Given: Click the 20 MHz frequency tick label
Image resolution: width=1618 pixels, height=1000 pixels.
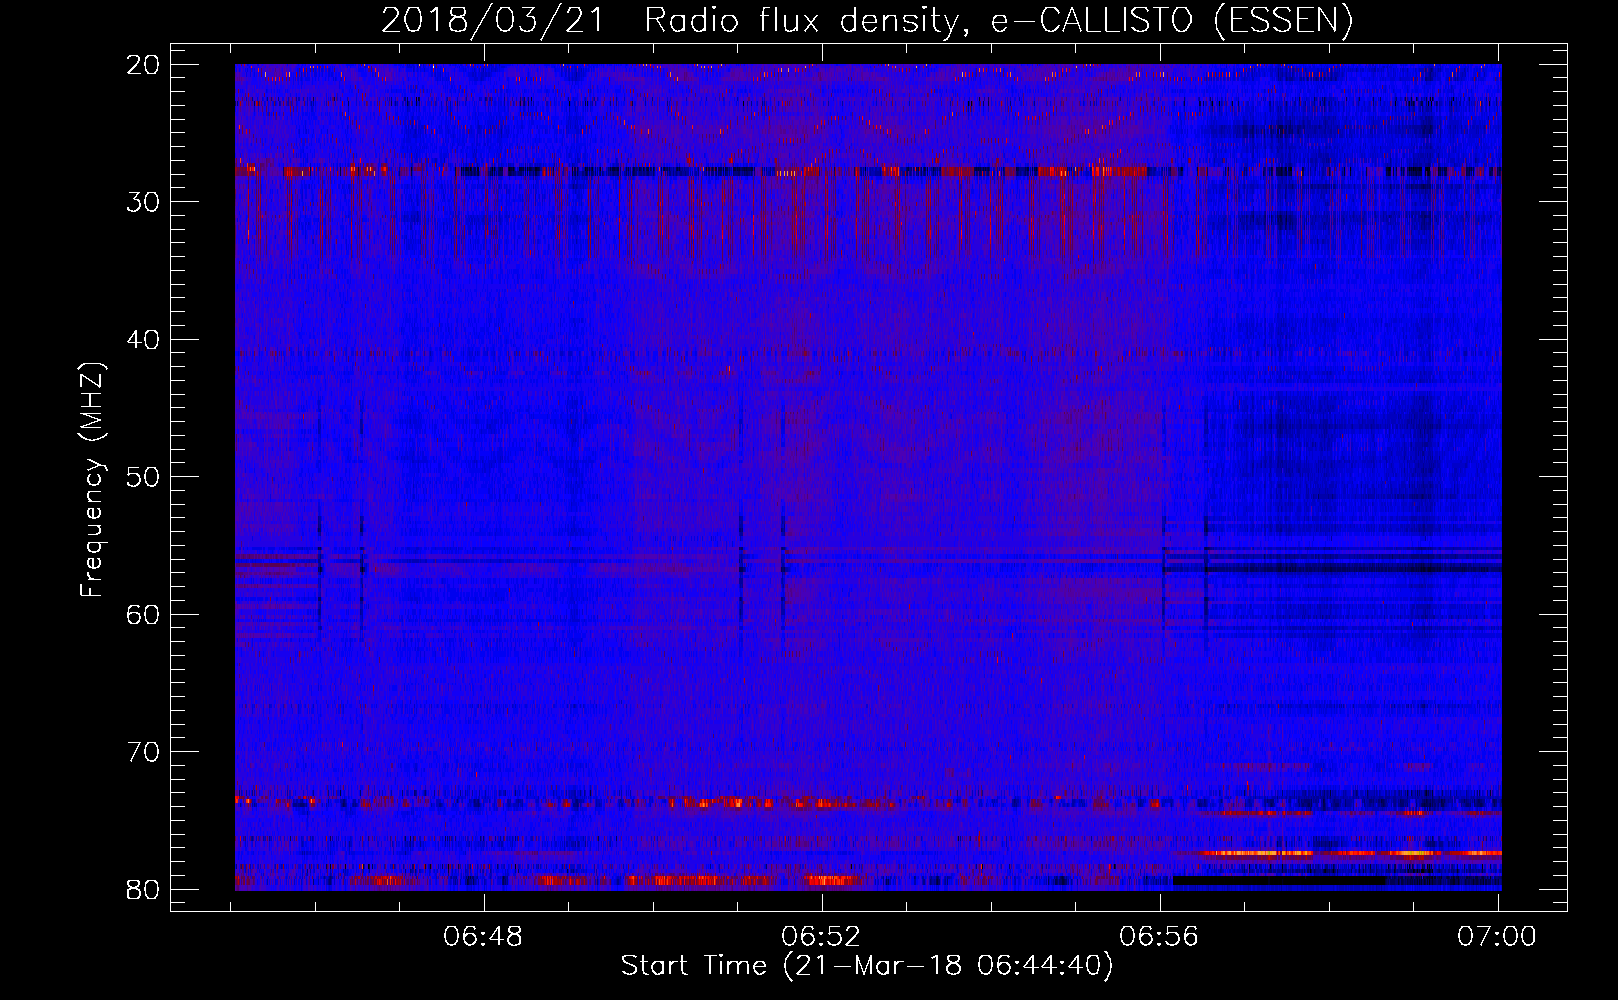Looking at the screenshot, I should pyautogui.click(x=144, y=65).
